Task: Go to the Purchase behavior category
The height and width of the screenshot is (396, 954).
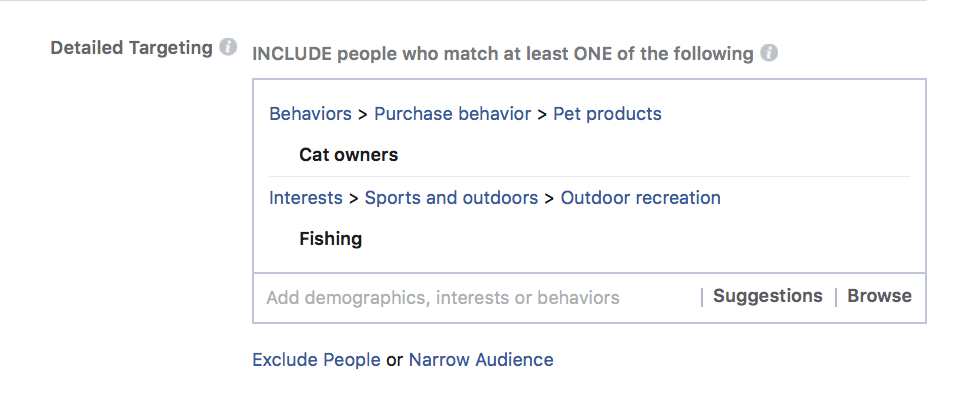Action: [453, 114]
